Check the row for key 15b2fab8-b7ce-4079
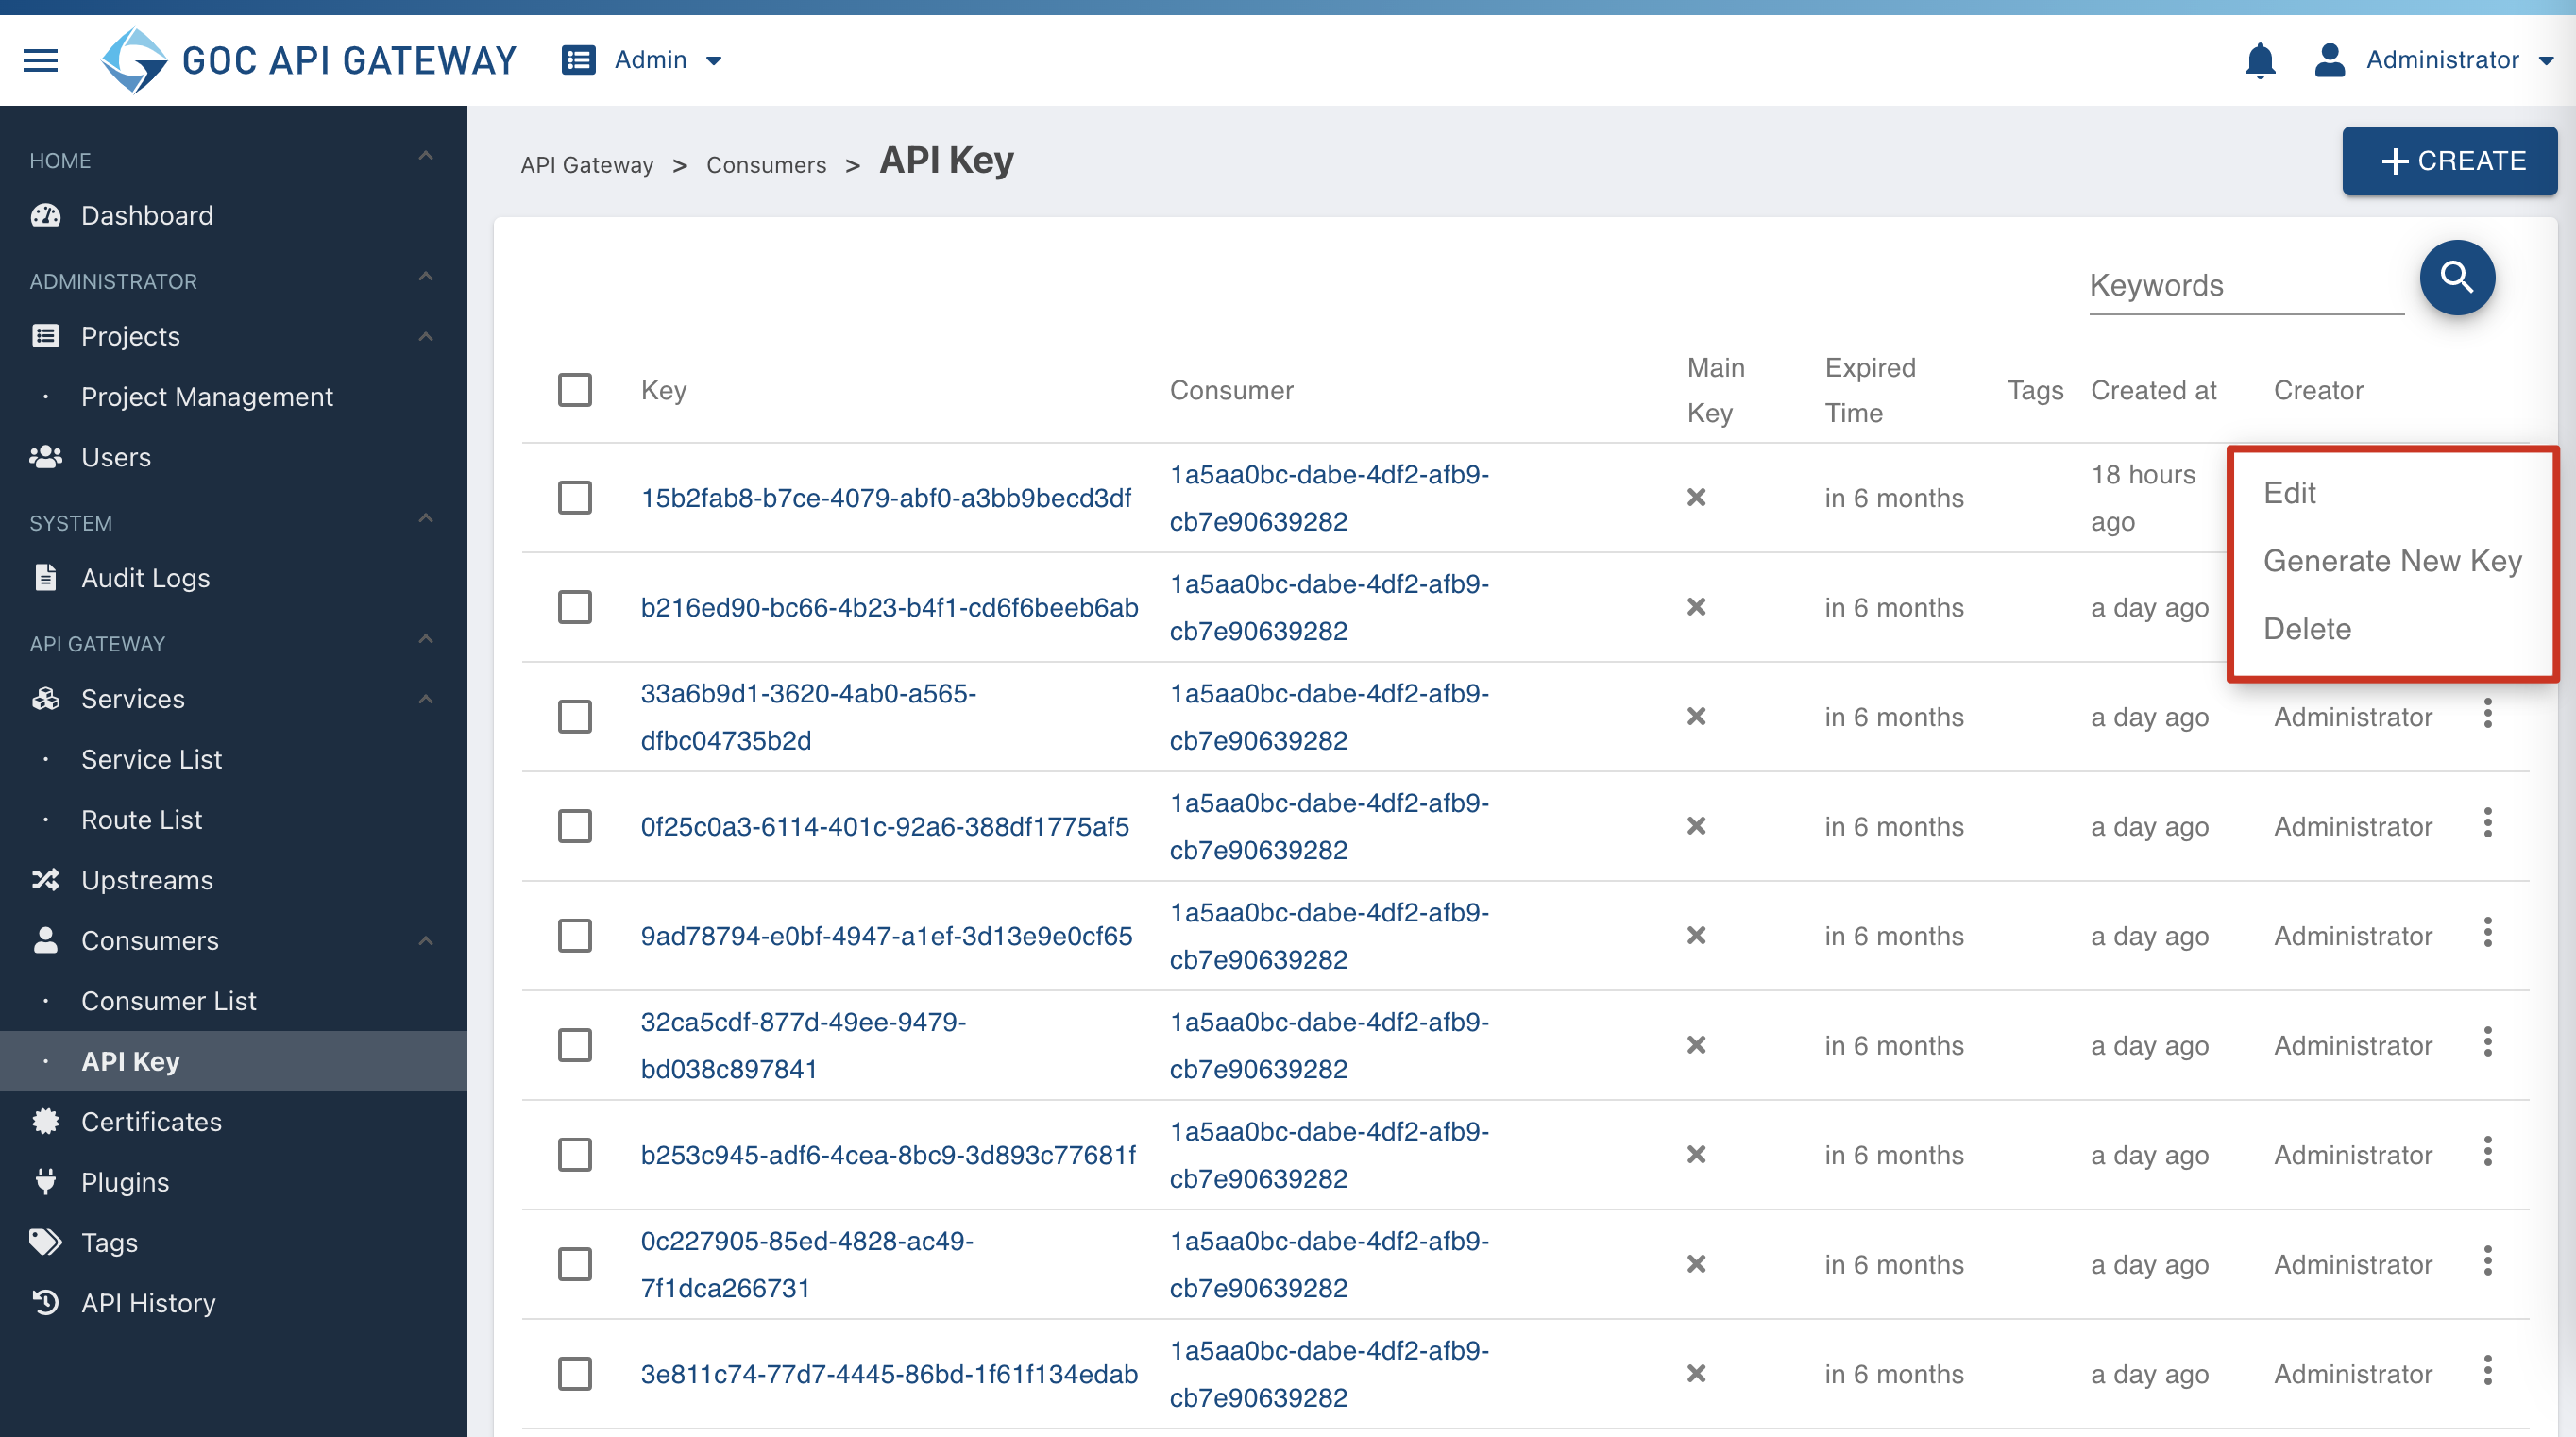 (x=575, y=497)
